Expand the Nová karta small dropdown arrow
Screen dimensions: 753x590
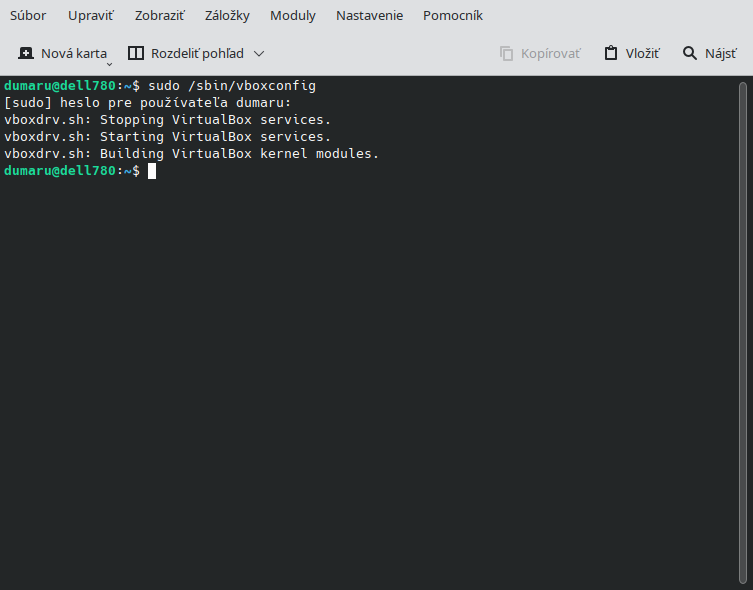[109, 64]
